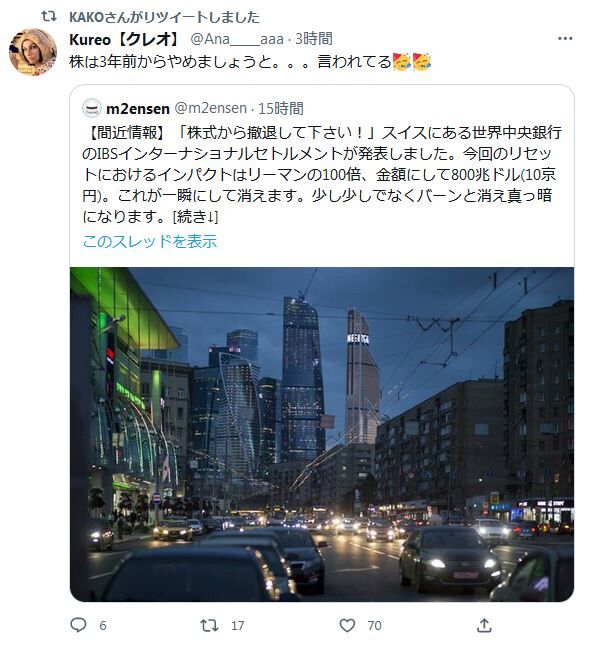The image size is (589, 645).
Task: Open the 15時間 timestamp of quoted tweet
Action: click(x=281, y=109)
